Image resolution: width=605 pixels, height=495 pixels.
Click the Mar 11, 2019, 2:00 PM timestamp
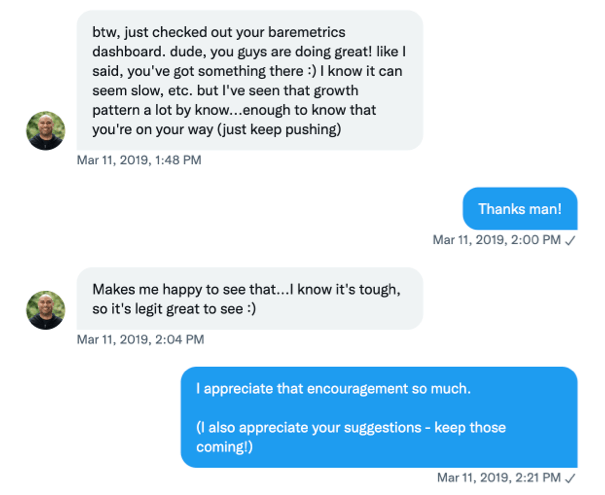(x=496, y=240)
